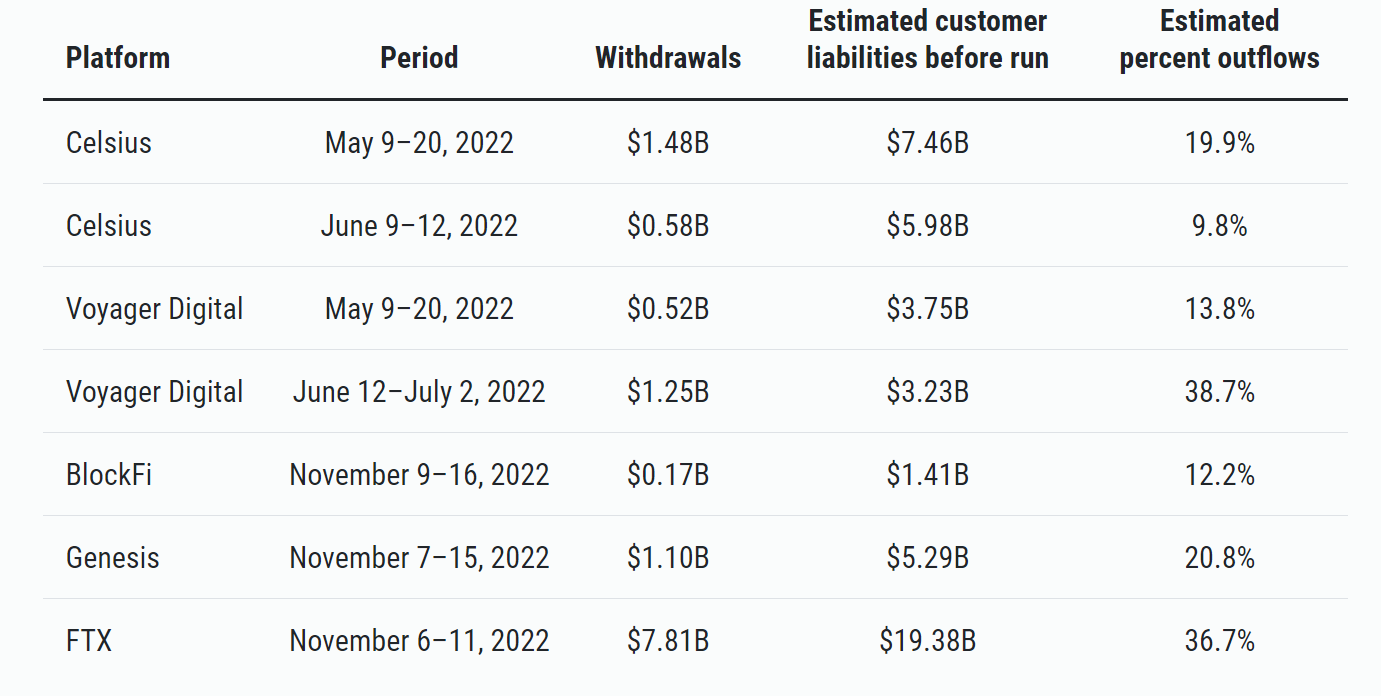Screen dimensions: 1381x696
Task: Click the 38.7% outflows value
Action: tap(1219, 392)
